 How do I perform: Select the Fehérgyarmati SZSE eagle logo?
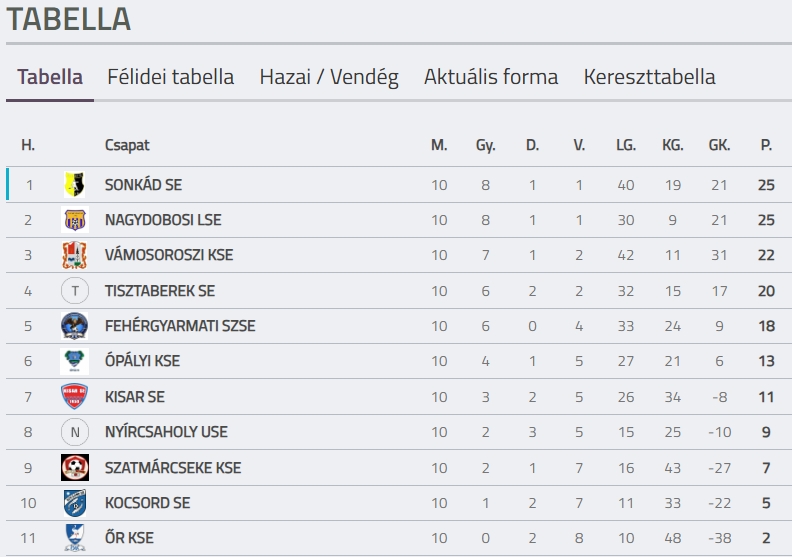pyautogui.click(x=75, y=326)
